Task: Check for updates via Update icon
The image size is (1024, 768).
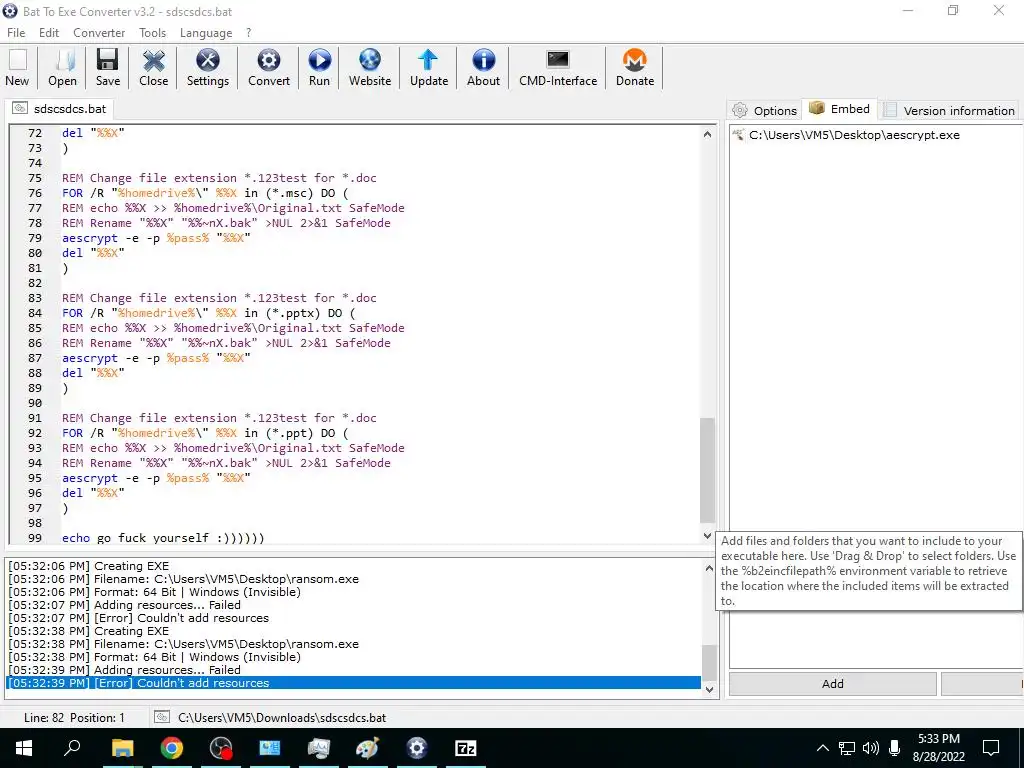Action: point(428,67)
